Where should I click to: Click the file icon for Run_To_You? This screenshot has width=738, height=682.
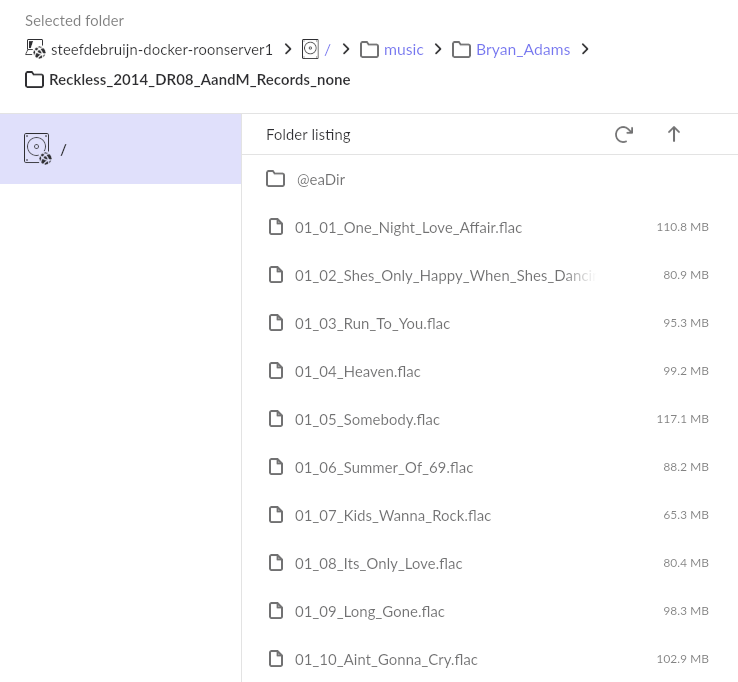[x=276, y=322]
